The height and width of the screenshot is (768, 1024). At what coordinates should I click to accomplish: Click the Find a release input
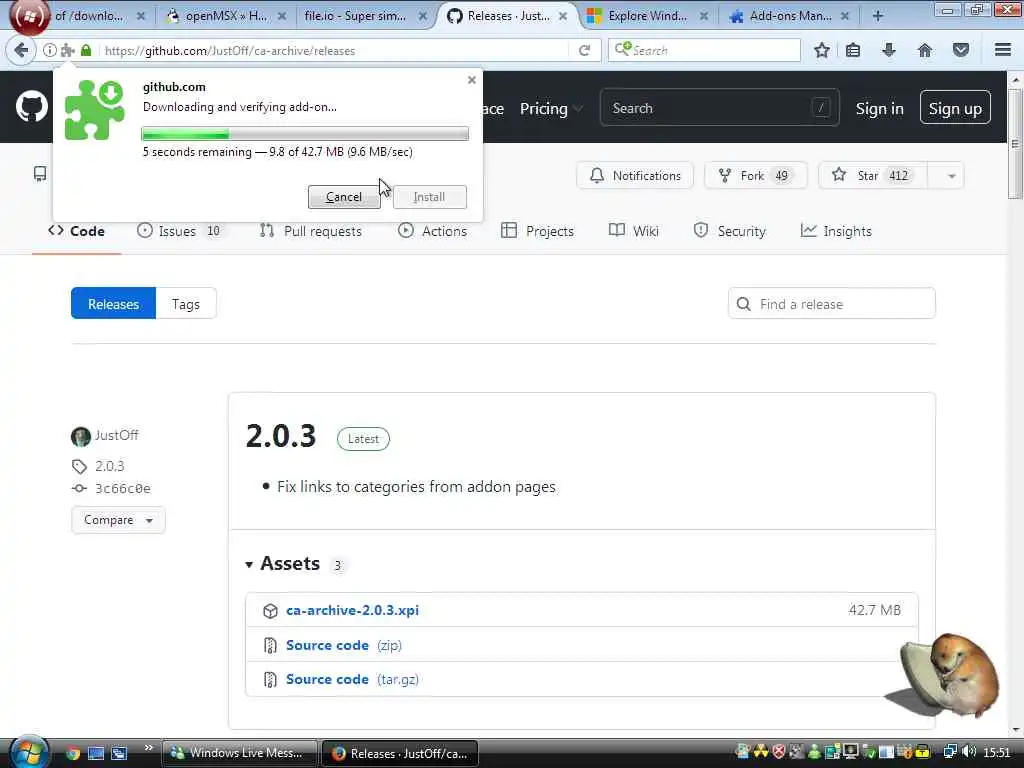point(831,304)
